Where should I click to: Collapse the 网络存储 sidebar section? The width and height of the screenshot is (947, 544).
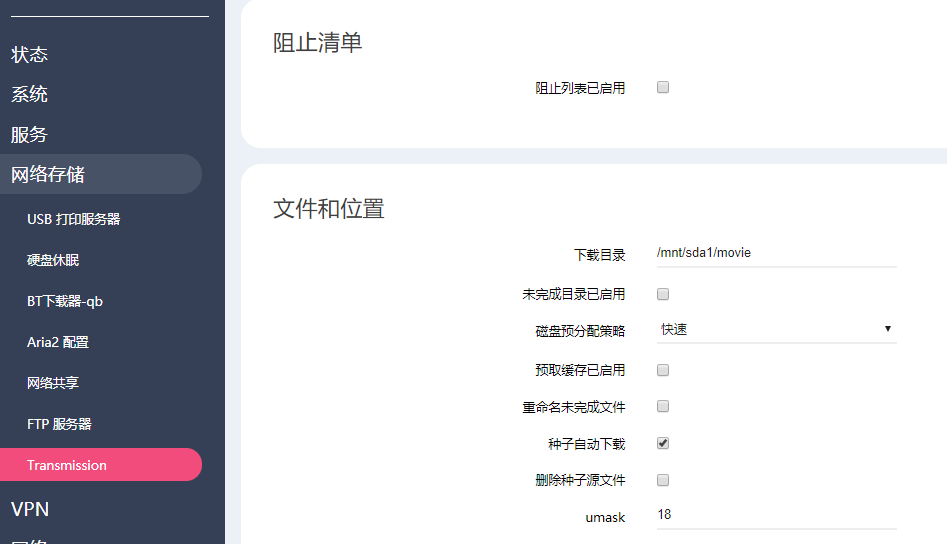48,174
